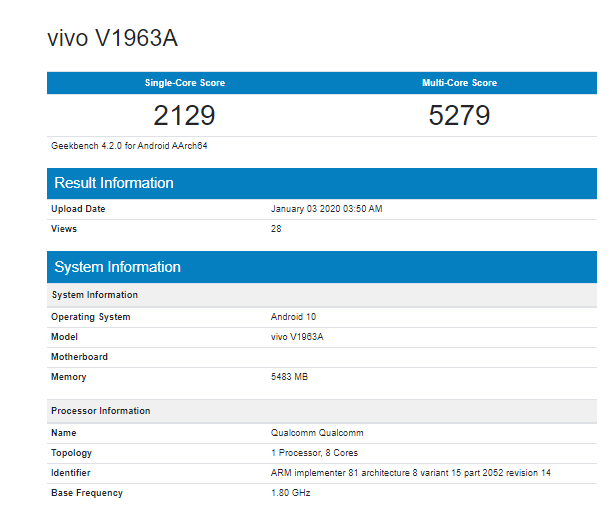Select the Upload Date label
Viewport: 613px width, 505px height.
pos(78,209)
